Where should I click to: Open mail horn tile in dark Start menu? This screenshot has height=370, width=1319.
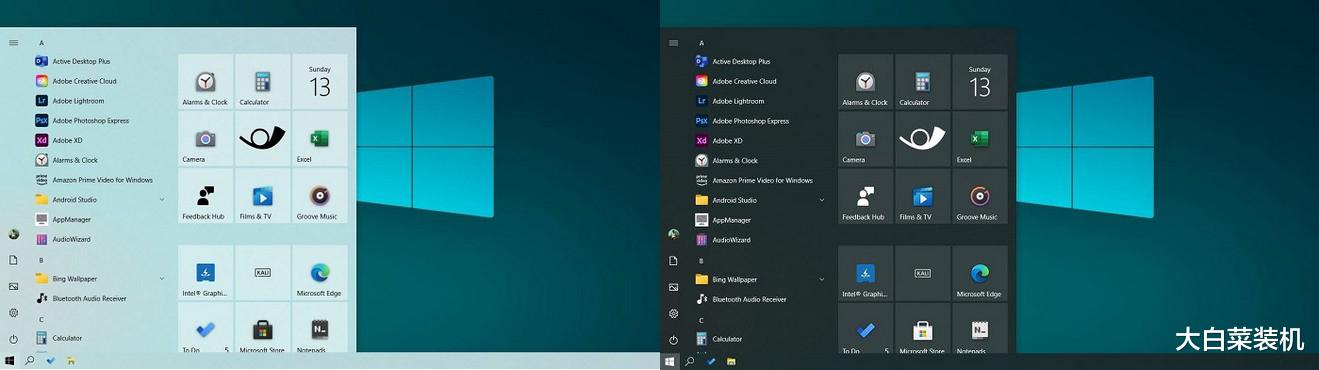pos(923,139)
